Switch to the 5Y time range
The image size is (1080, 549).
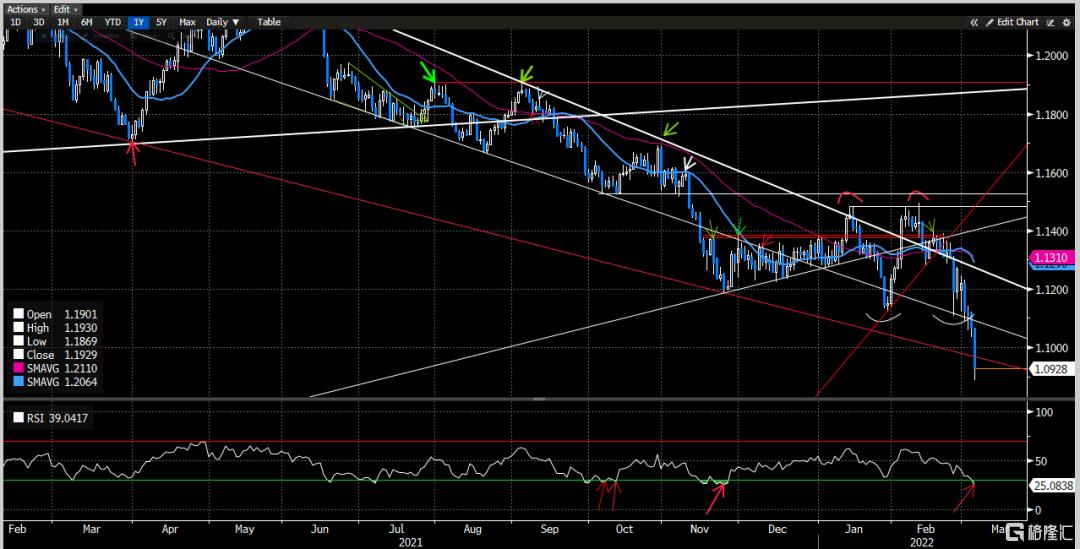click(x=161, y=22)
